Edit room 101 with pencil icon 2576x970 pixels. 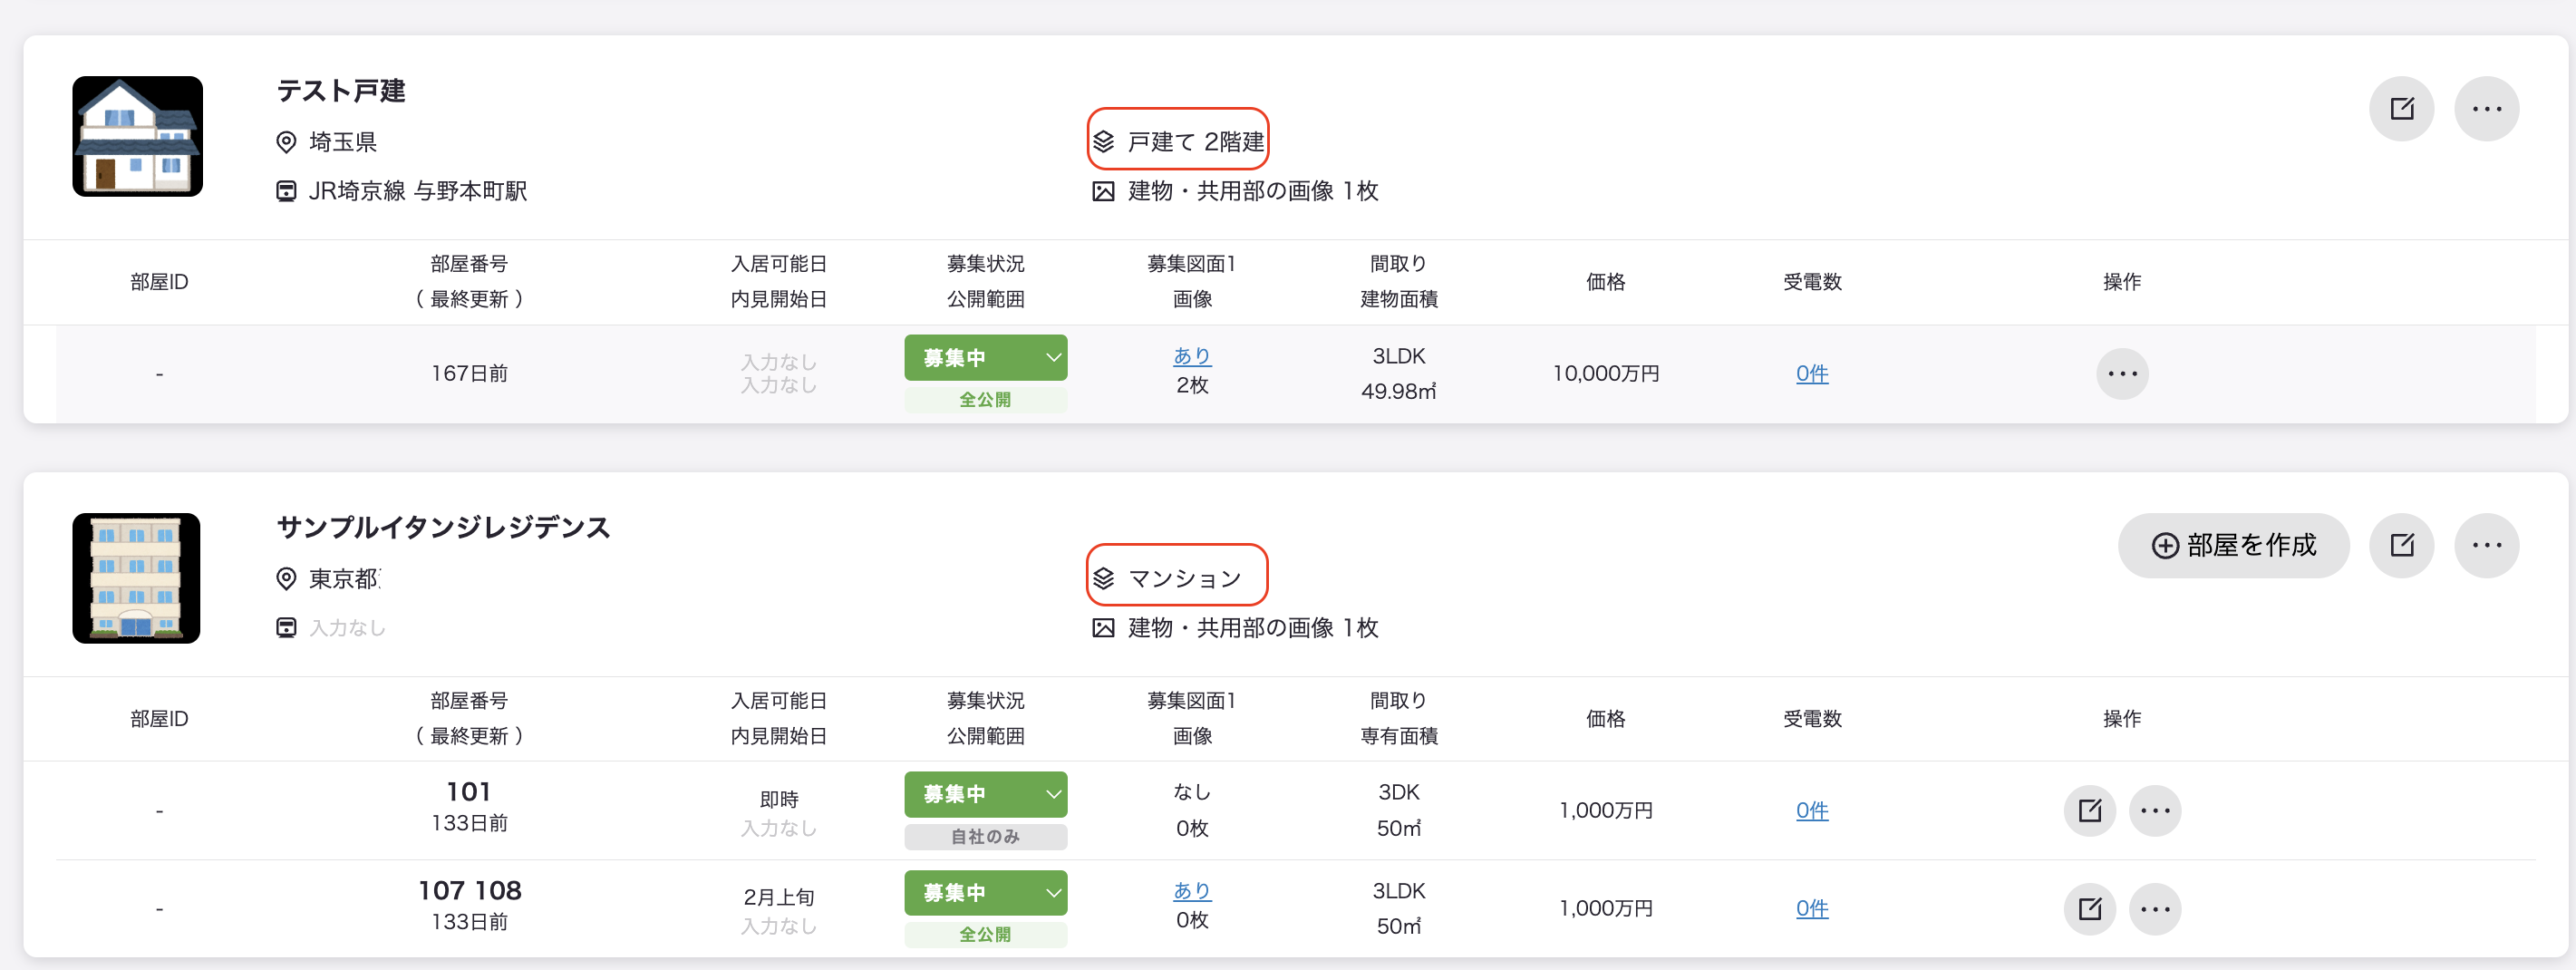pyautogui.click(x=2090, y=810)
